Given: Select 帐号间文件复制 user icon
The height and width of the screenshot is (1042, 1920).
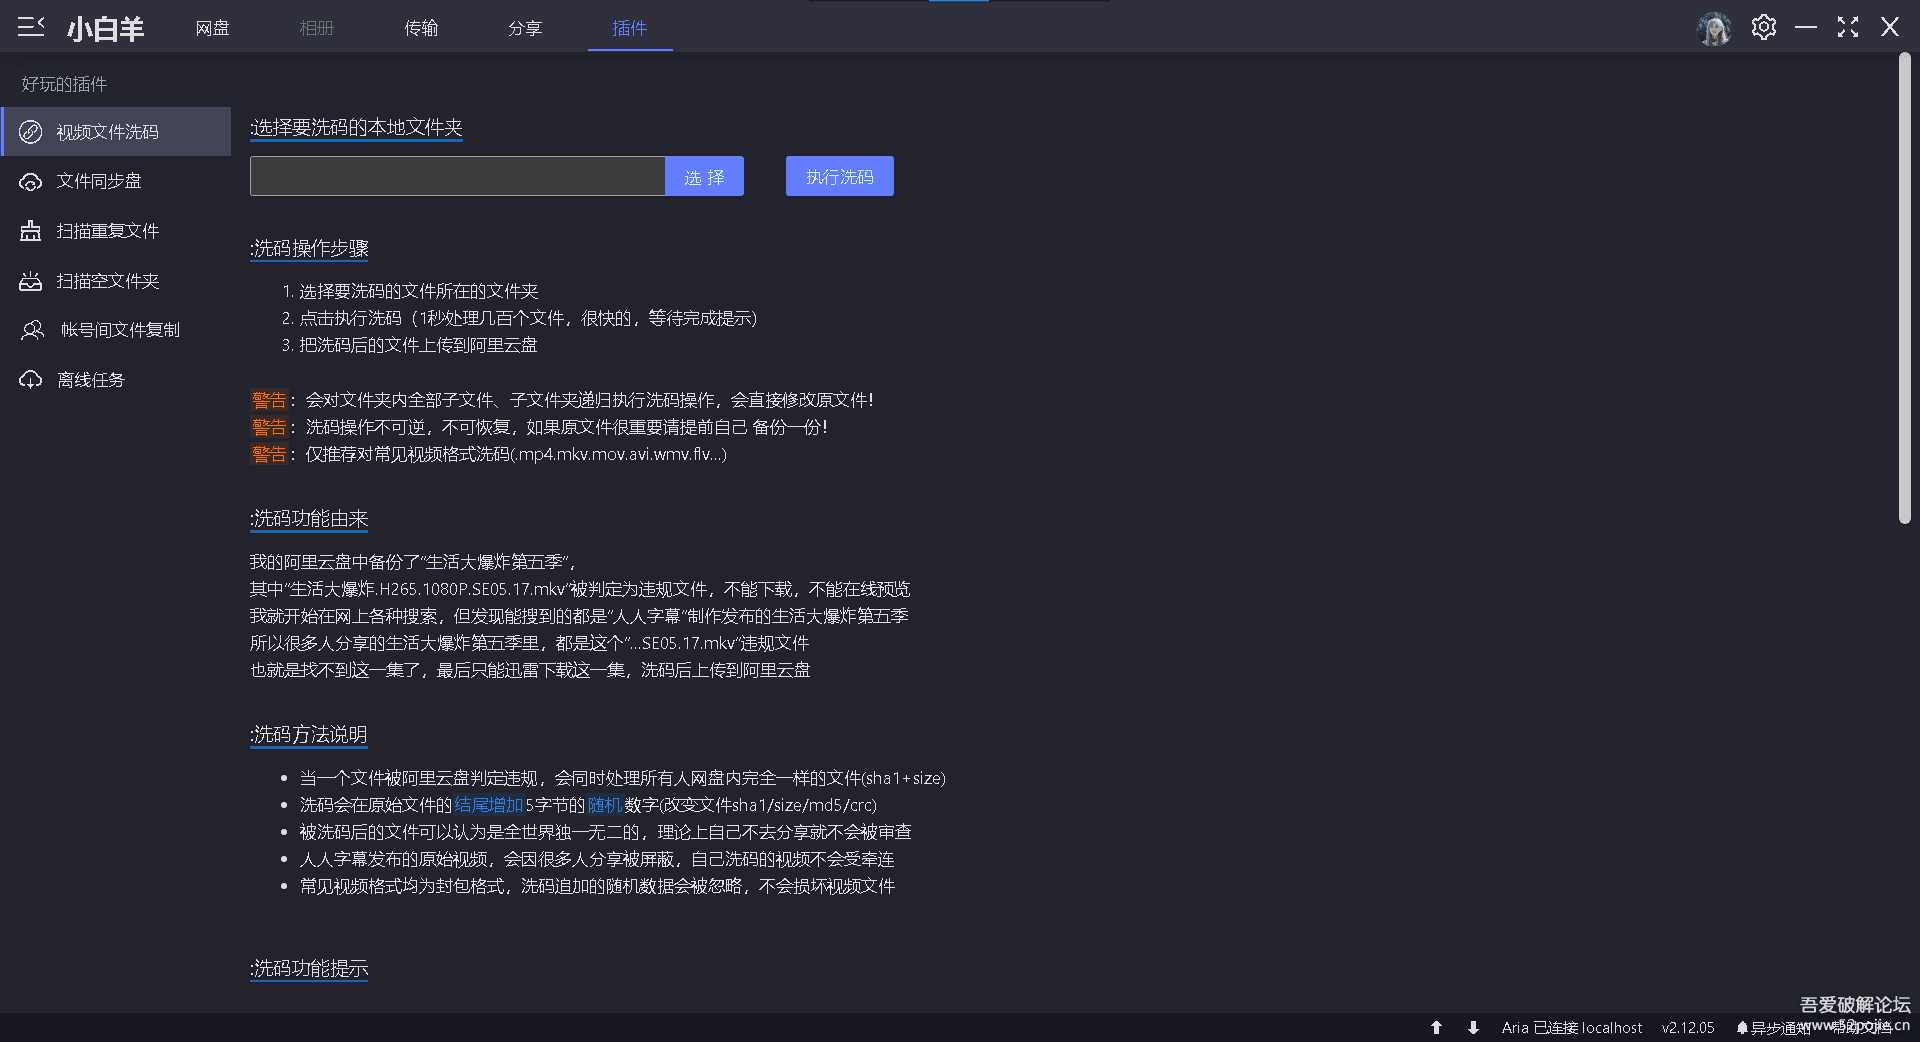Looking at the screenshot, I should pyautogui.click(x=33, y=330).
